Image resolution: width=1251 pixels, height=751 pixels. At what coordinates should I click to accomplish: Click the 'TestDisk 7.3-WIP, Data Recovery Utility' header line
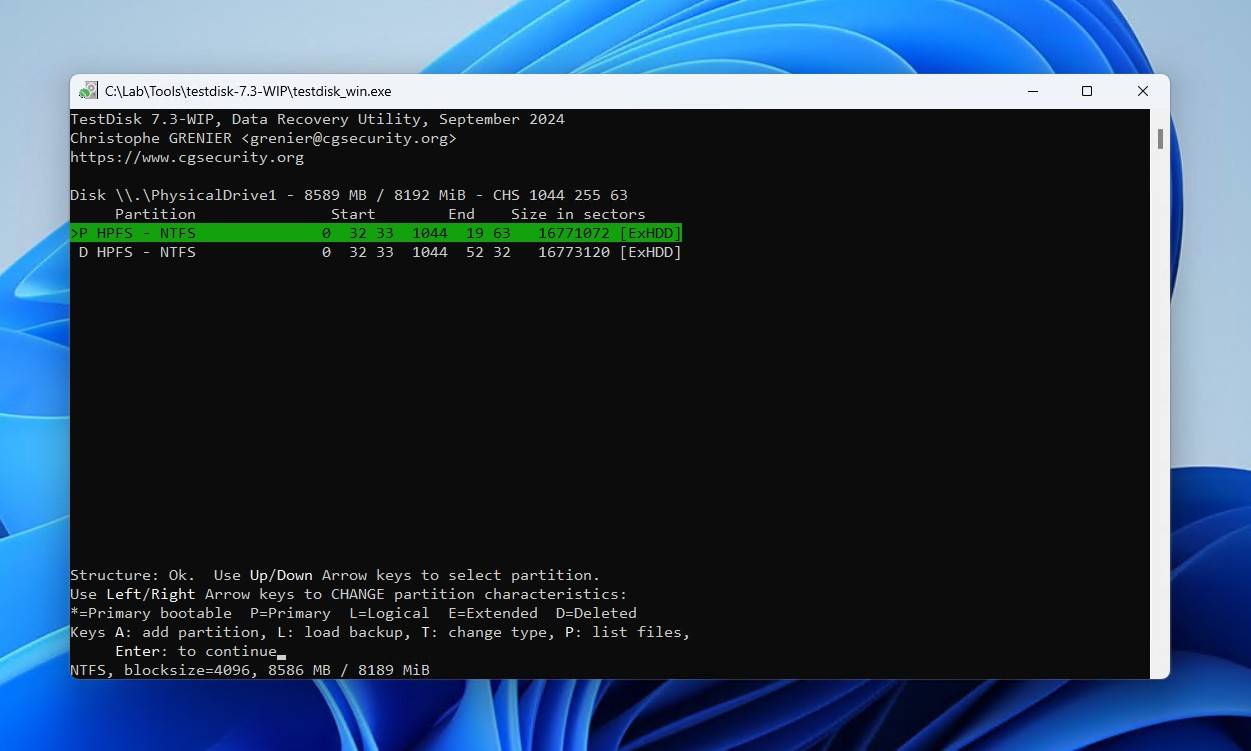[x=317, y=119]
